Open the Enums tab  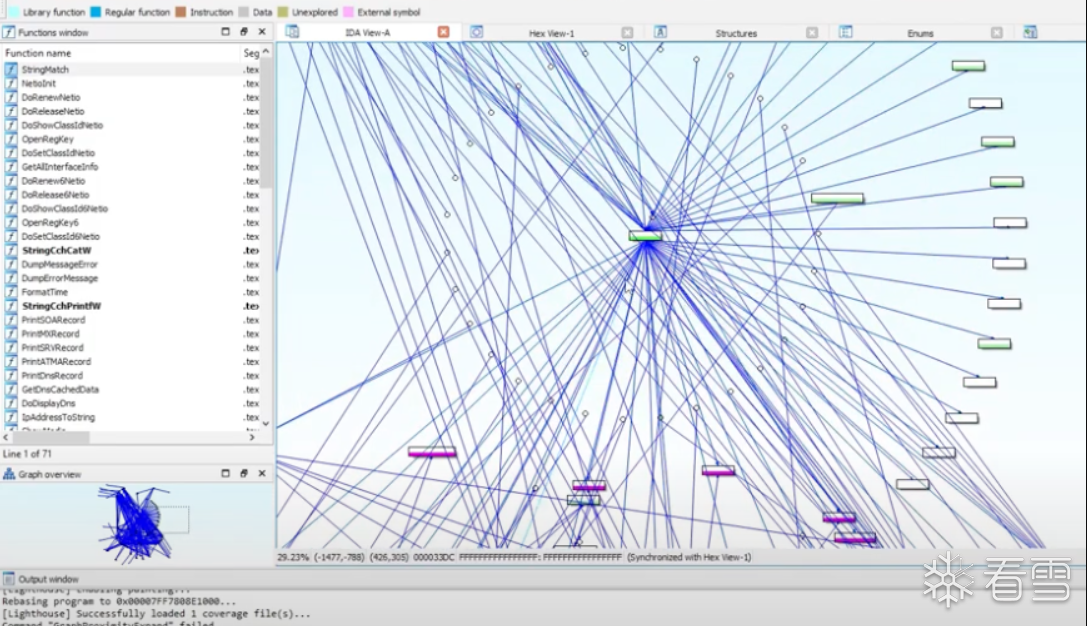(920, 33)
